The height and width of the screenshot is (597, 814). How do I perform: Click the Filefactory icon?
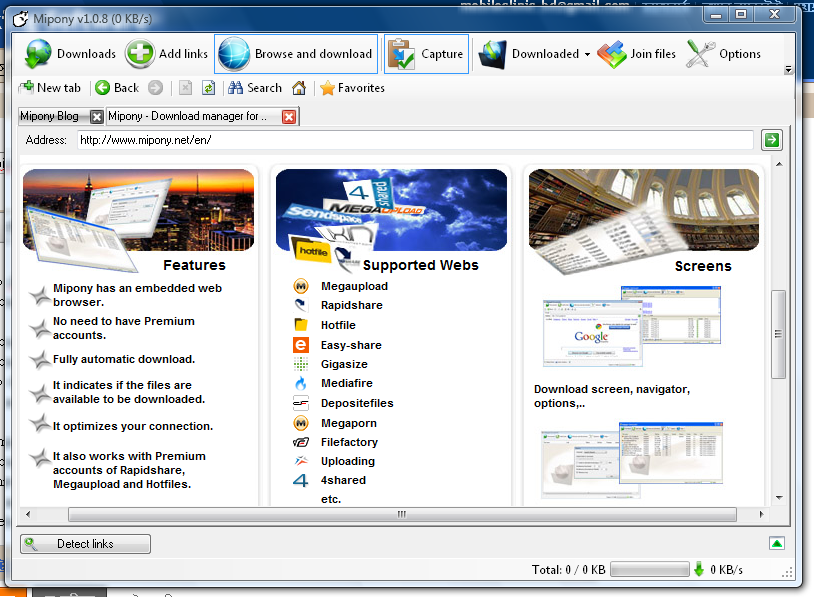301,442
